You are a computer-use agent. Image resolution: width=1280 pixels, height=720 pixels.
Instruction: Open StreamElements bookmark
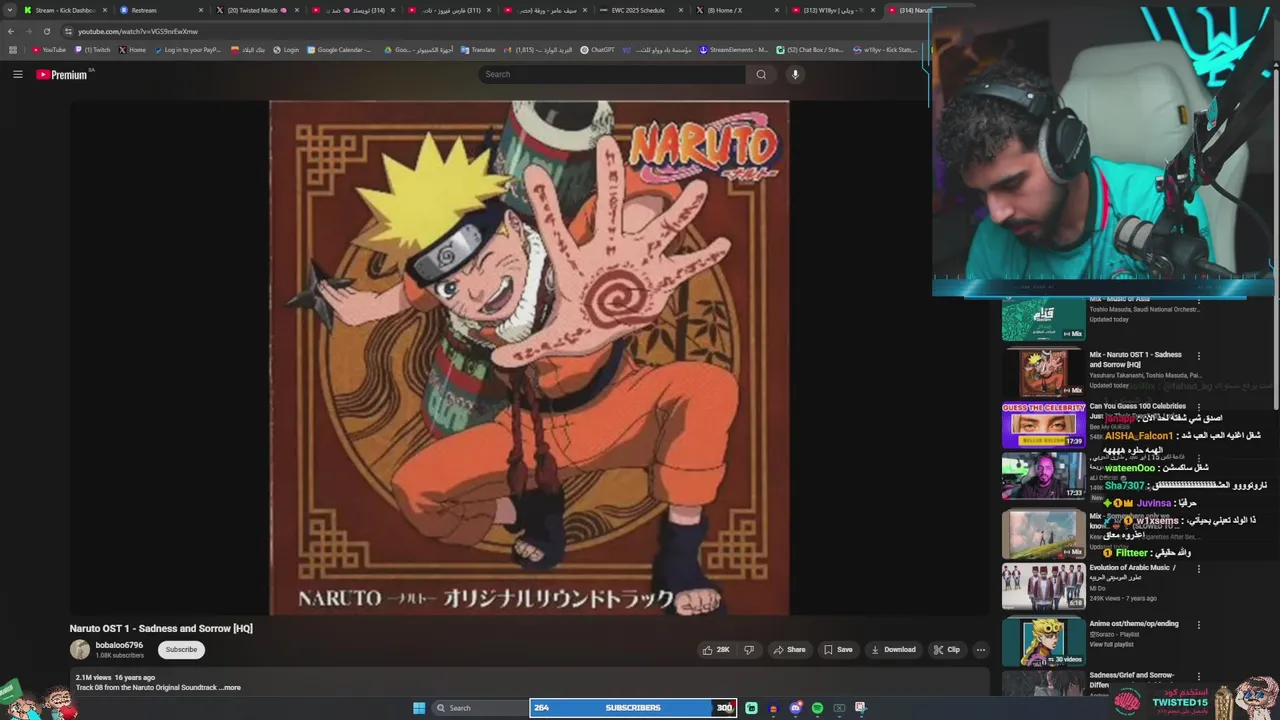734,50
